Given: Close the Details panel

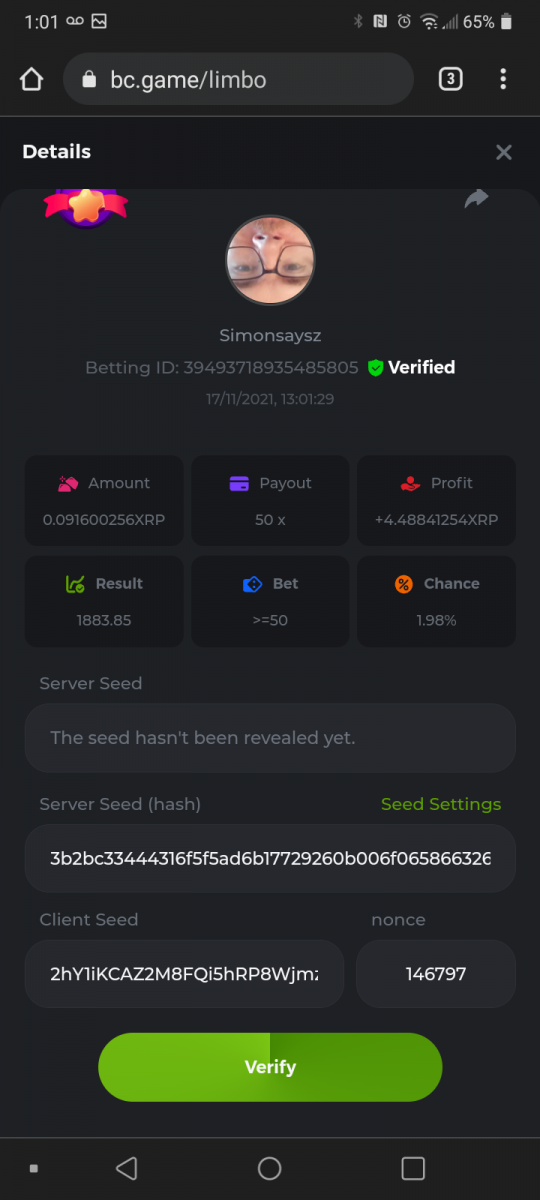Looking at the screenshot, I should [x=504, y=152].
